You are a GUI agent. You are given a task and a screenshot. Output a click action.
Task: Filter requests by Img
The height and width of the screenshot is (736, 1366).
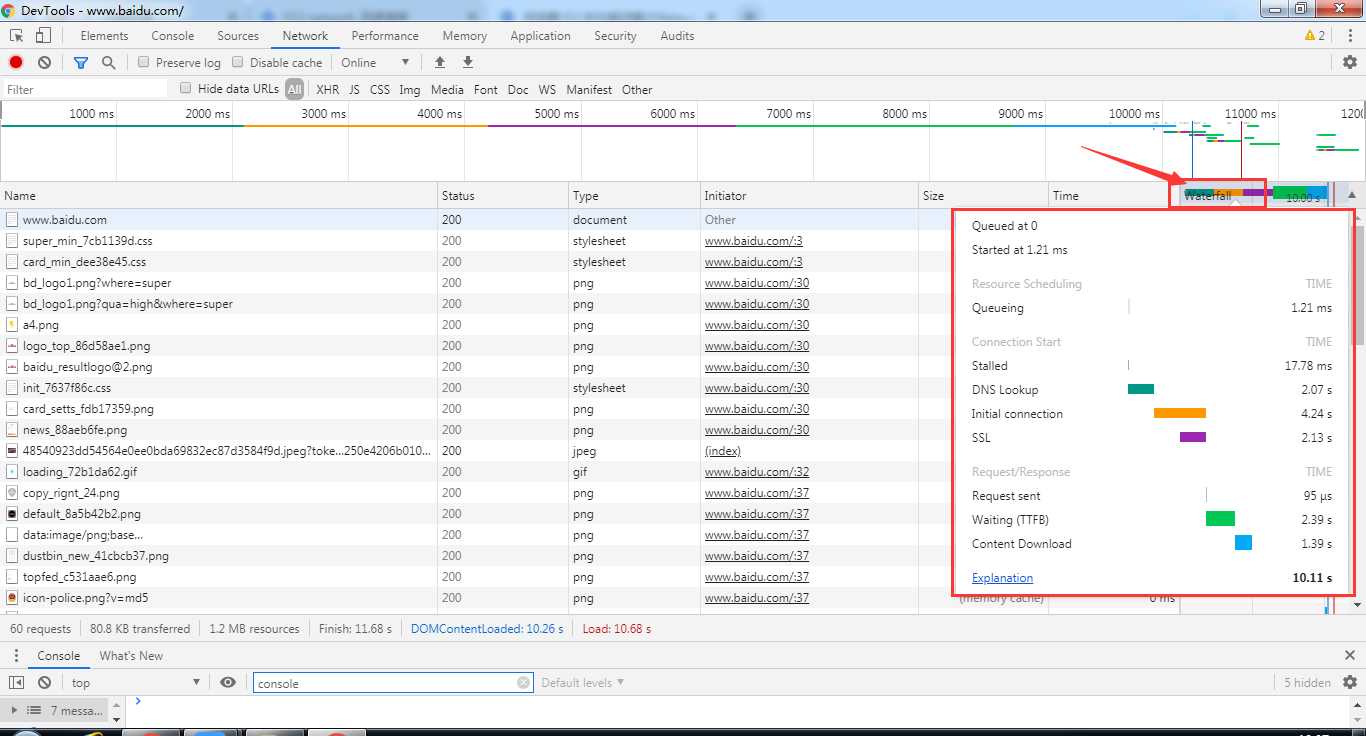point(410,89)
